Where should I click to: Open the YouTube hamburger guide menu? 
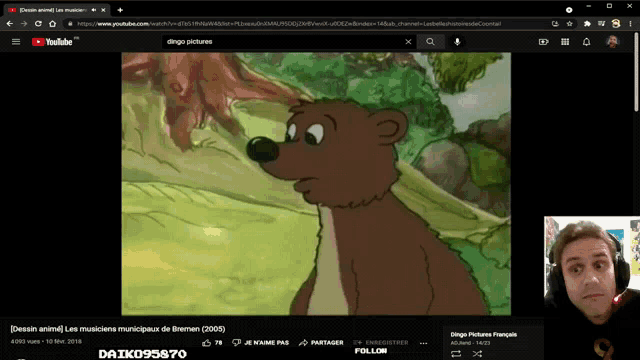pos(16,42)
